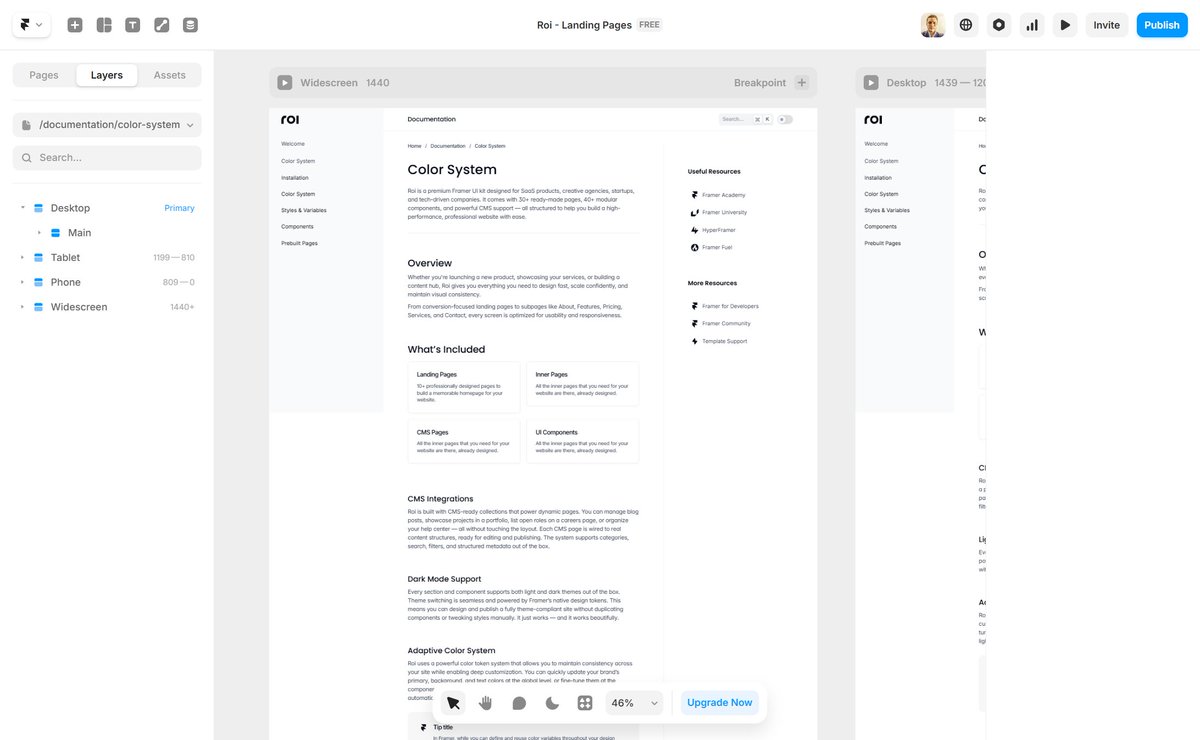This screenshot has height=740, width=1200.
Task: Select the Desktop layer row
Action: point(107,208)
